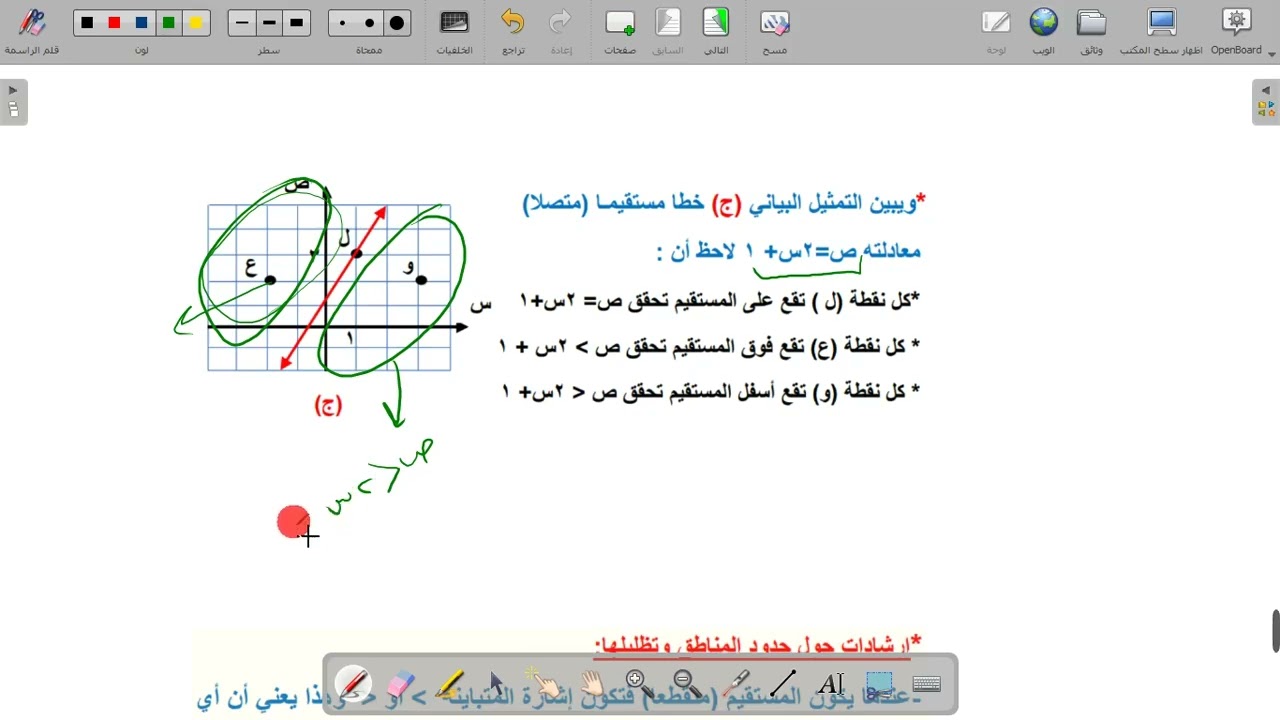Click the vertical scrollbar handle
The image size is (1280, 720).
1275,630
